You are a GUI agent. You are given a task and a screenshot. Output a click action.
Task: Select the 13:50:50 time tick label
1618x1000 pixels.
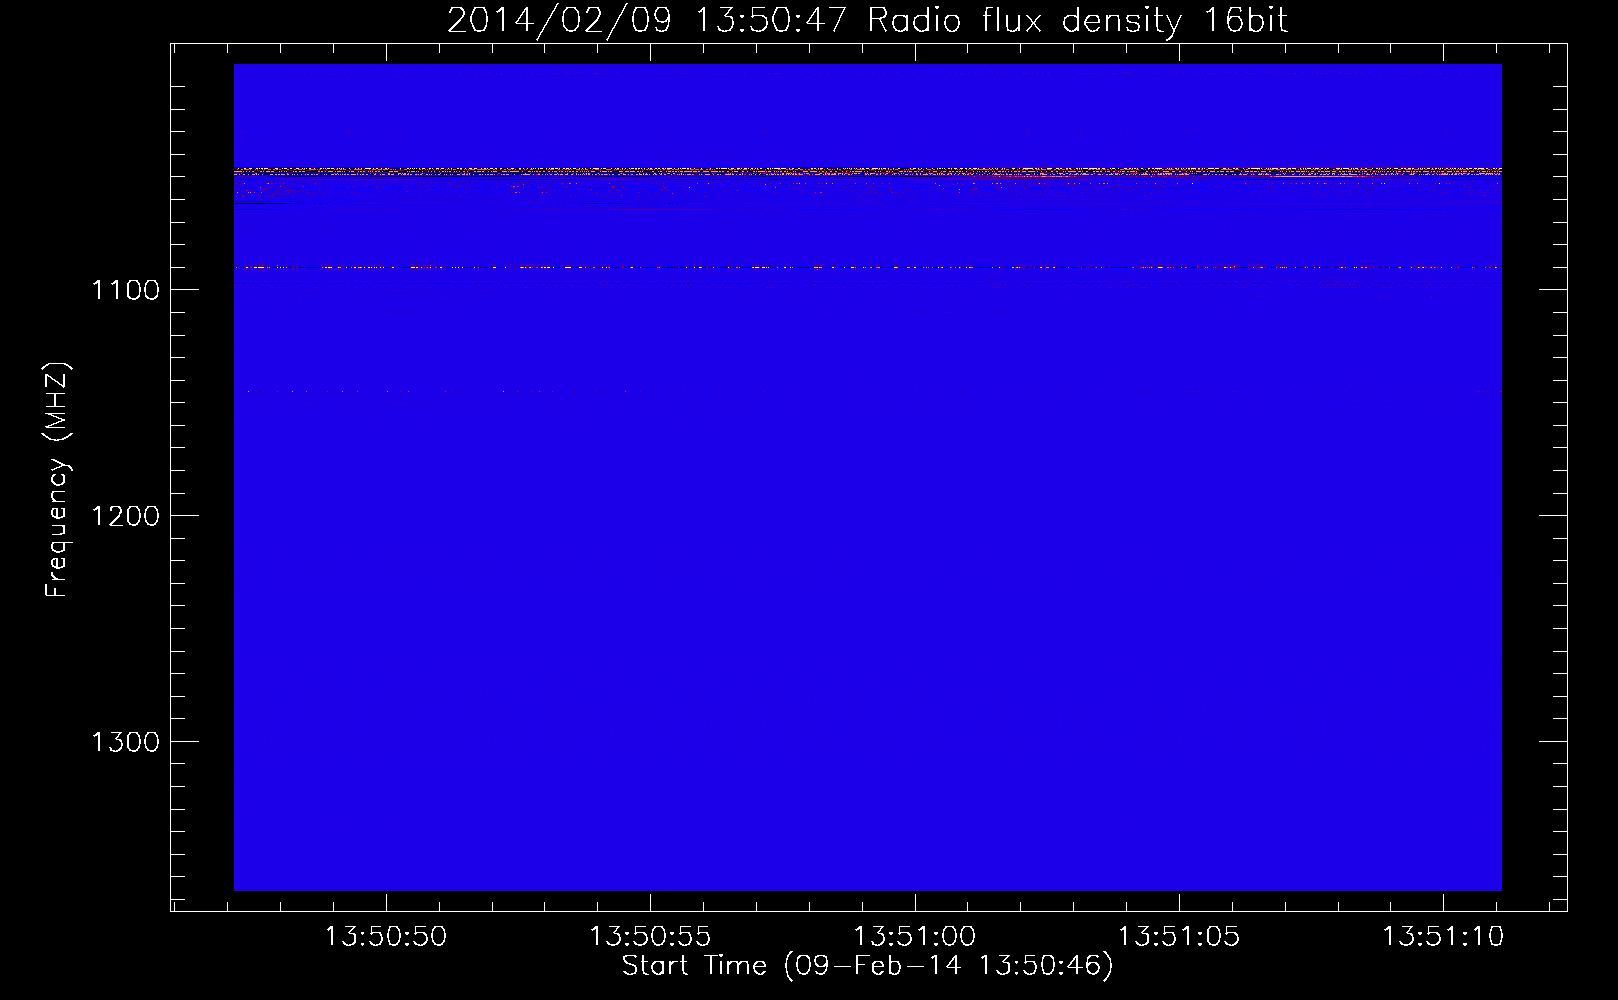coord(386,937)
